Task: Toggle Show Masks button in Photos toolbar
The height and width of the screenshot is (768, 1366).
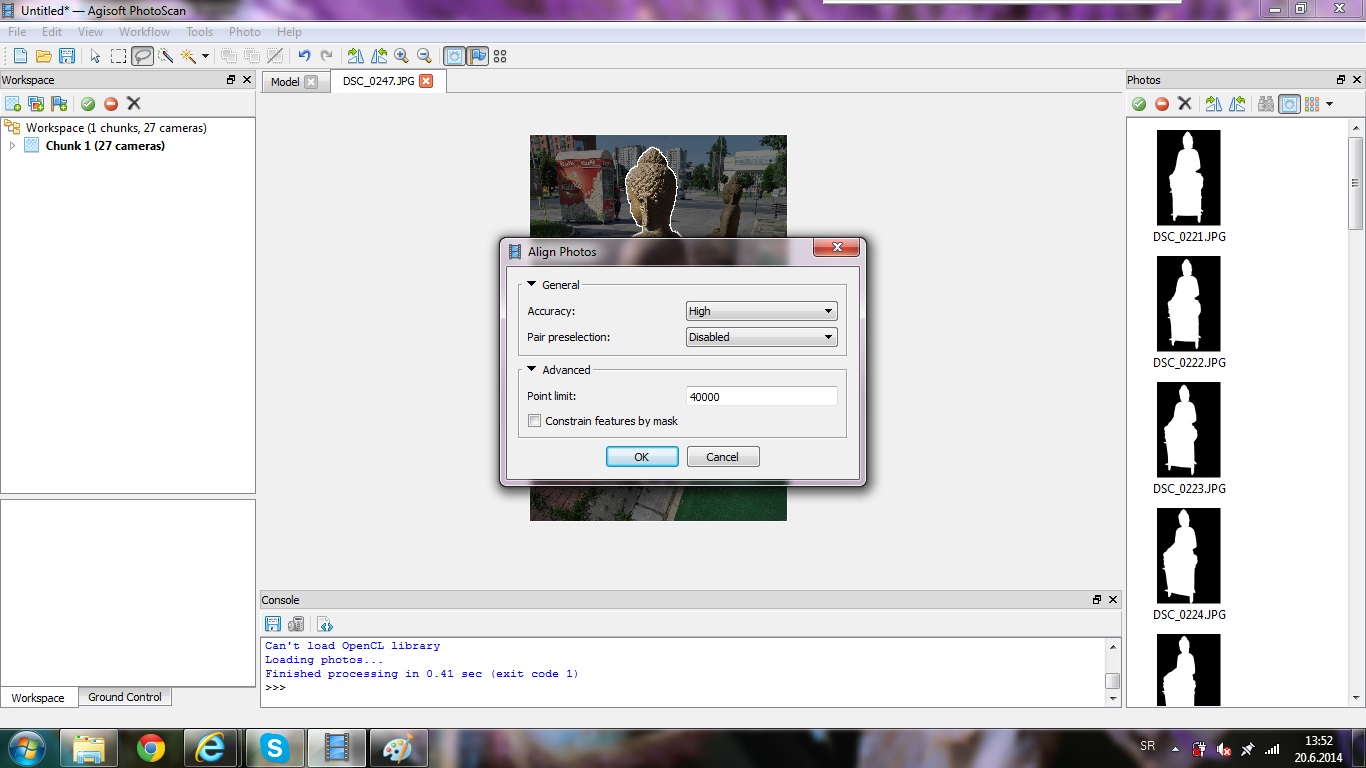Action: click(1290, 104)
